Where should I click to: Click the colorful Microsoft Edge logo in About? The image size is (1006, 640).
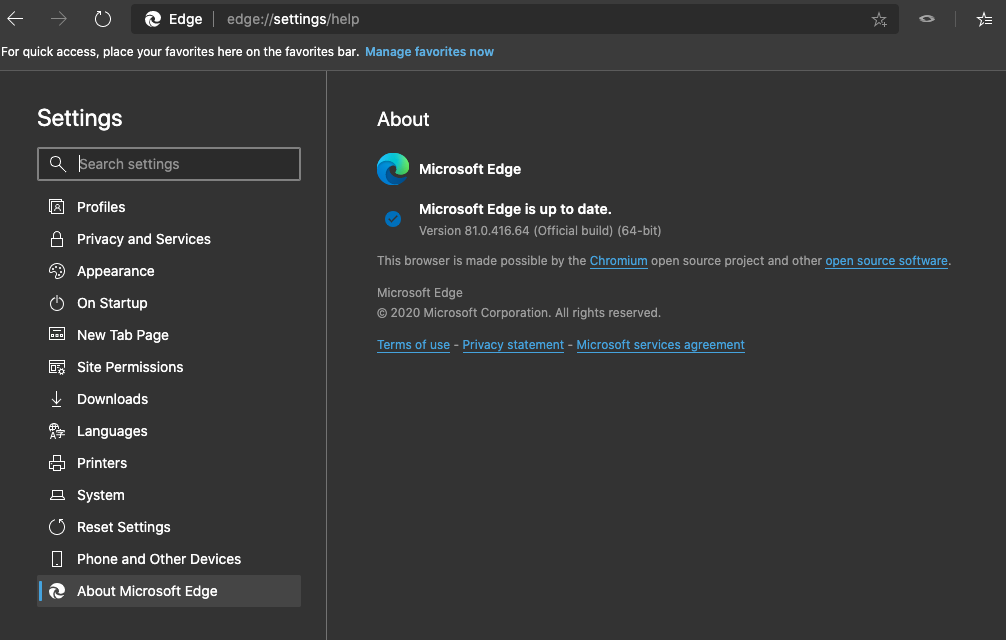pos(393,169)
